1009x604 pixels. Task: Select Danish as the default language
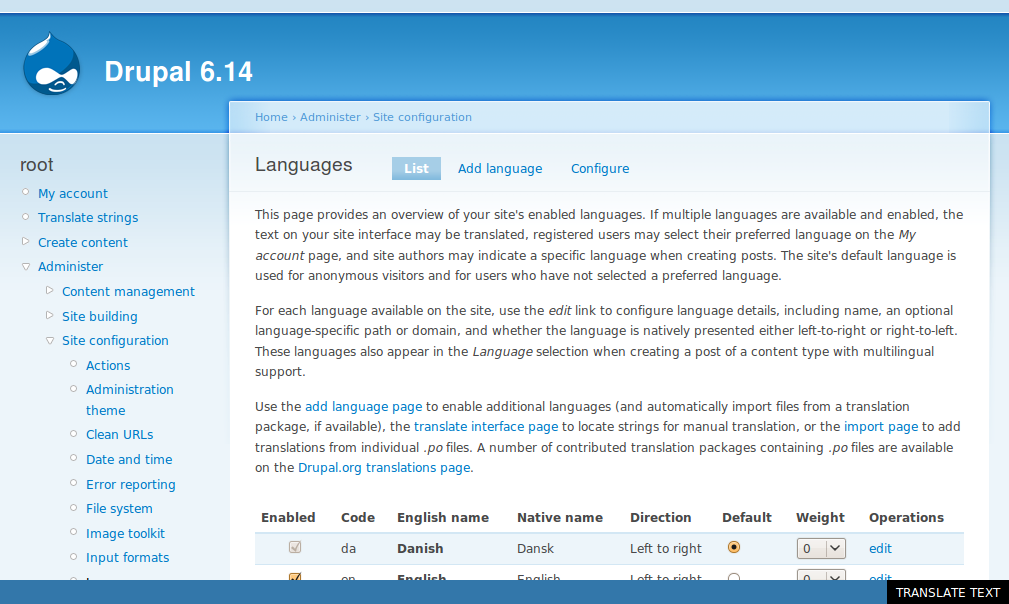[734, 547]
